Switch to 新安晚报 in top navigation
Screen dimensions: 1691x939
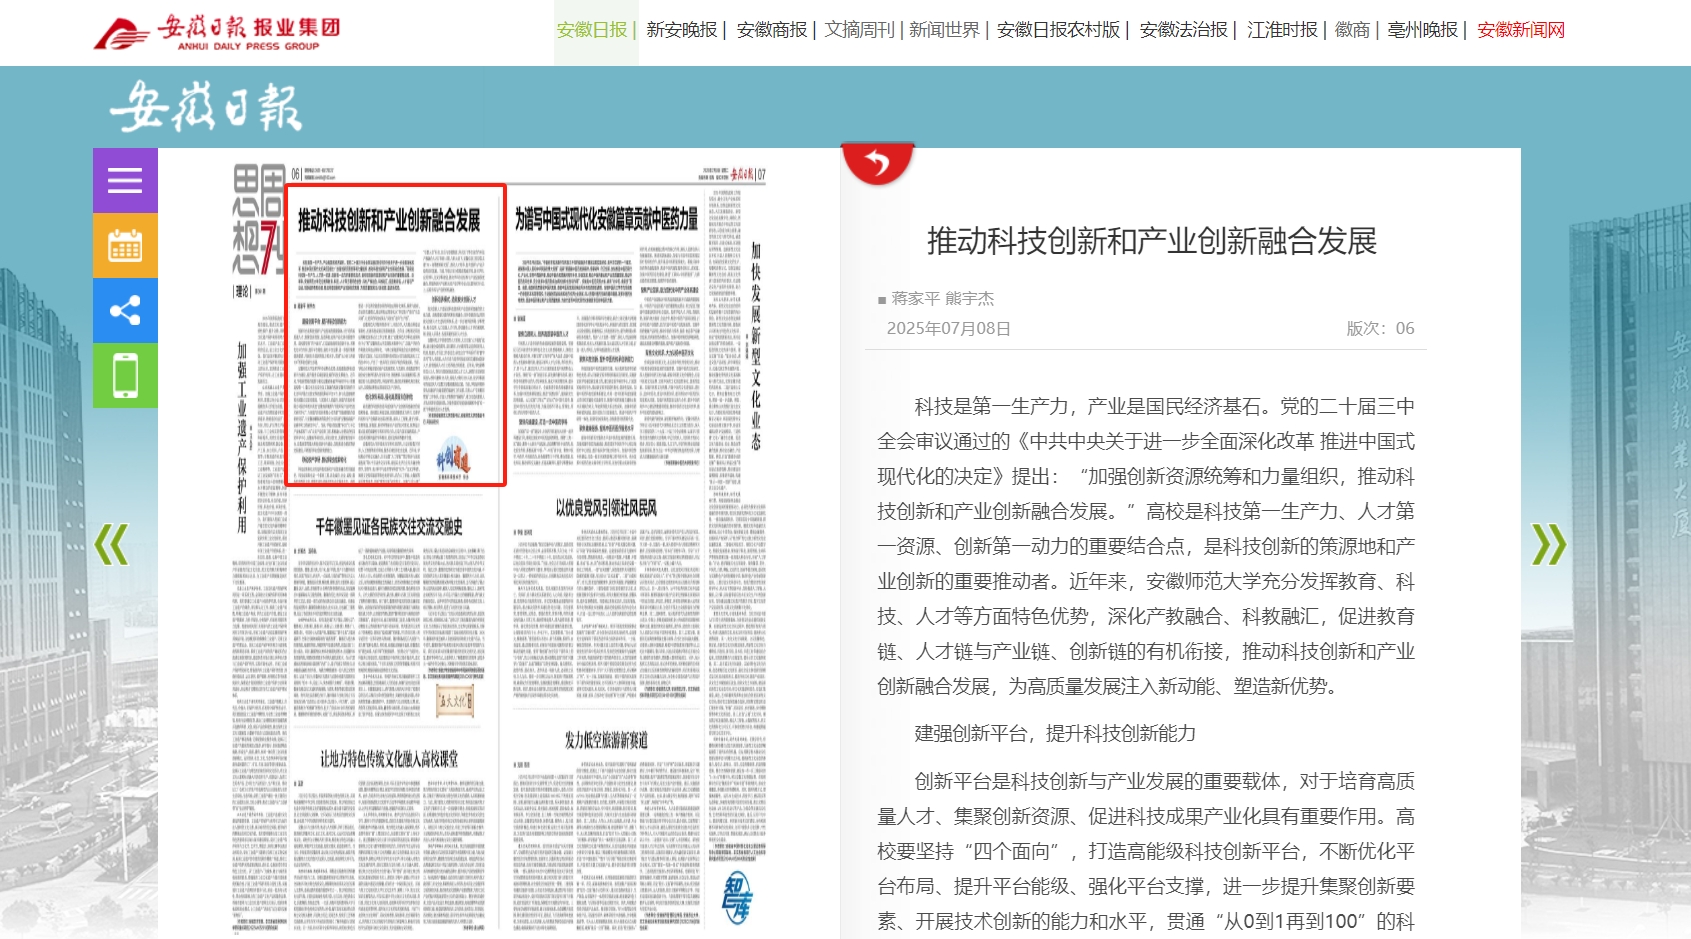coord(681,30)
